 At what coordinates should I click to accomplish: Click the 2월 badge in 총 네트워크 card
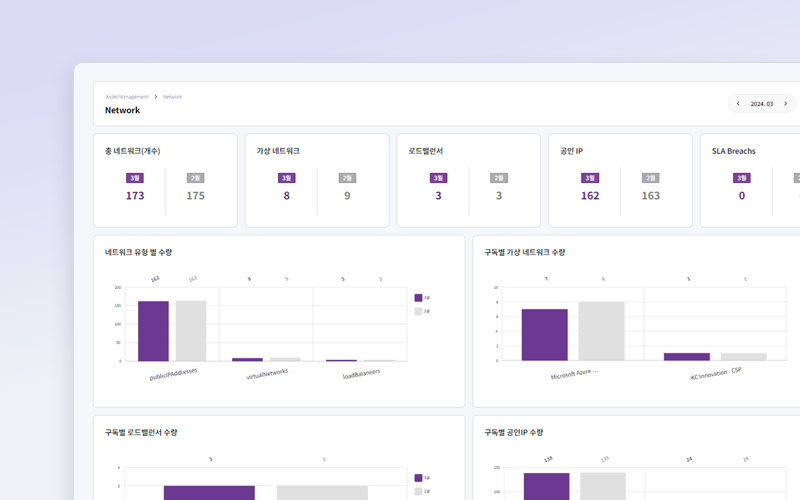[195, 178]
